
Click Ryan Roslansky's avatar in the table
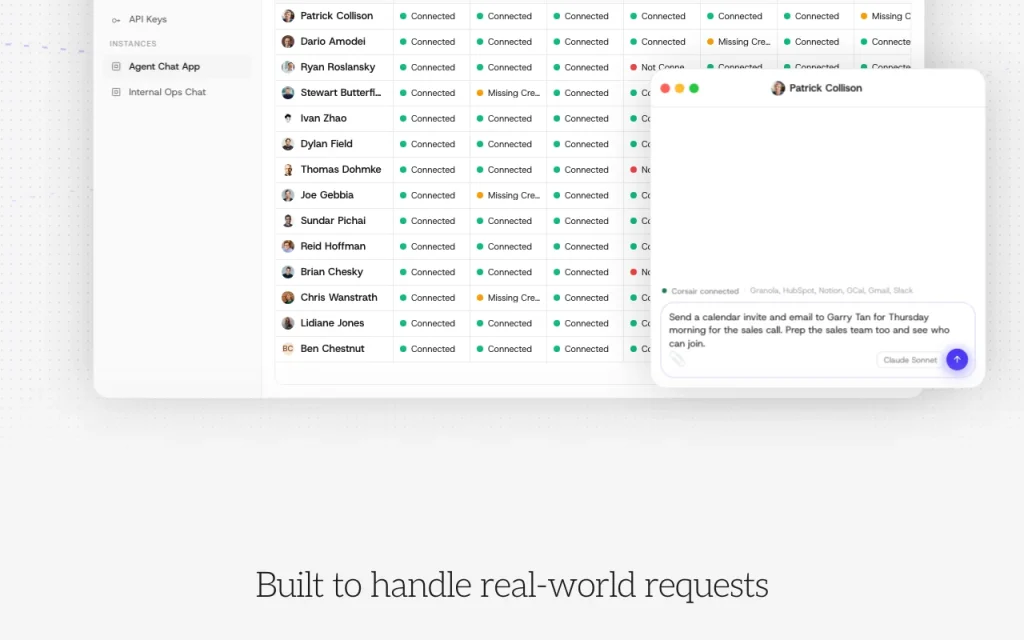coord(288,67)
